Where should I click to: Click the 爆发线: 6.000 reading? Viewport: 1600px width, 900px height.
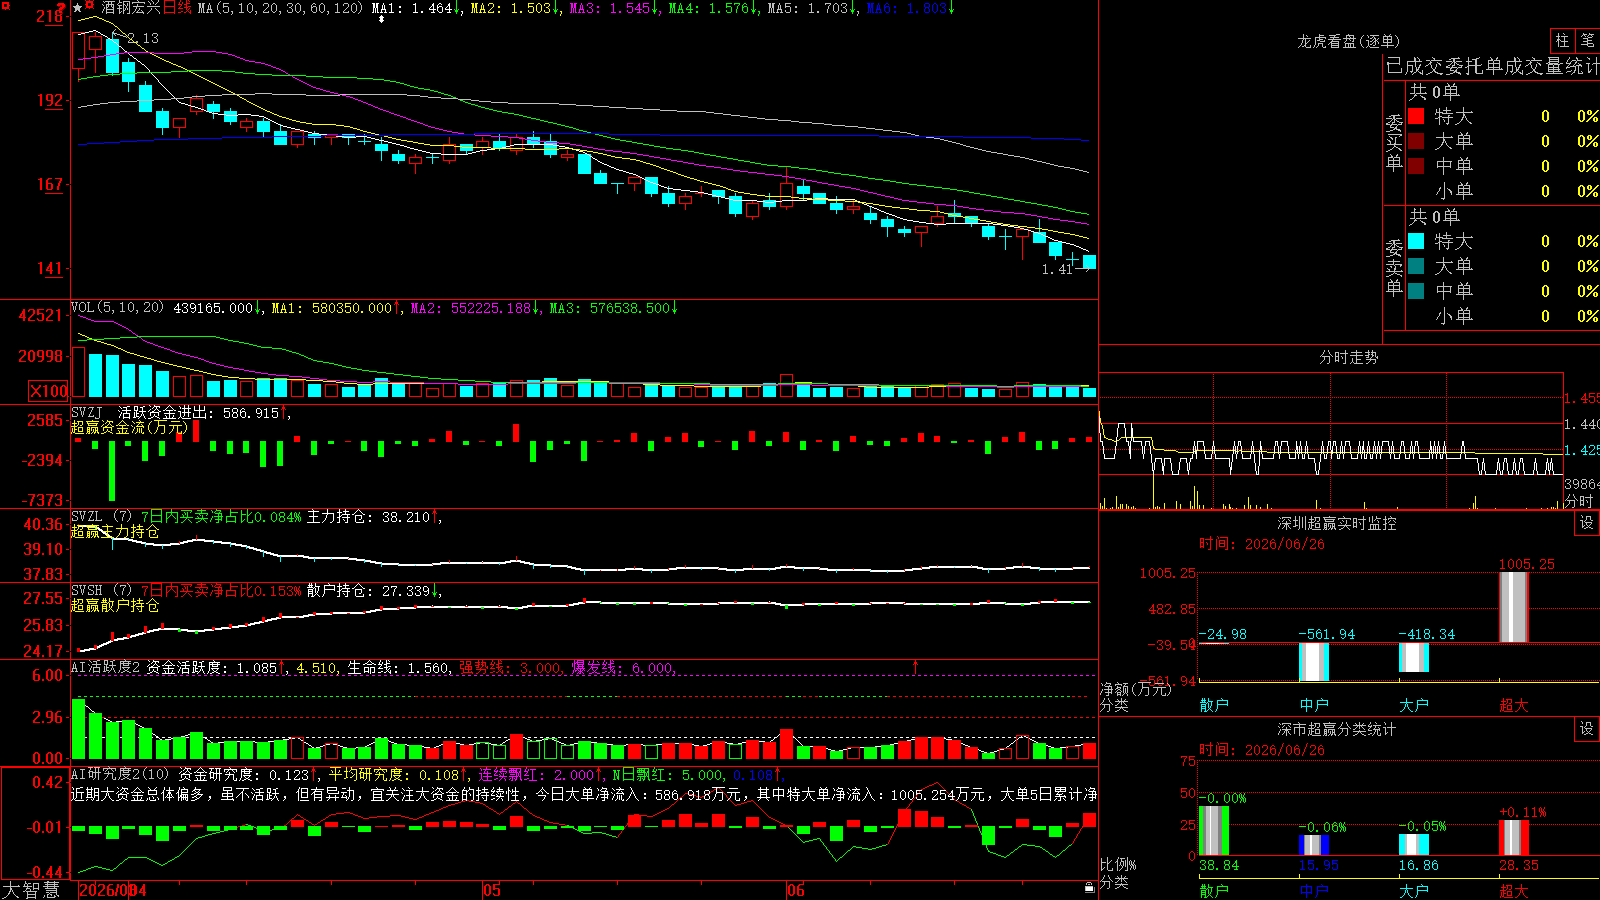click(622, 668)
